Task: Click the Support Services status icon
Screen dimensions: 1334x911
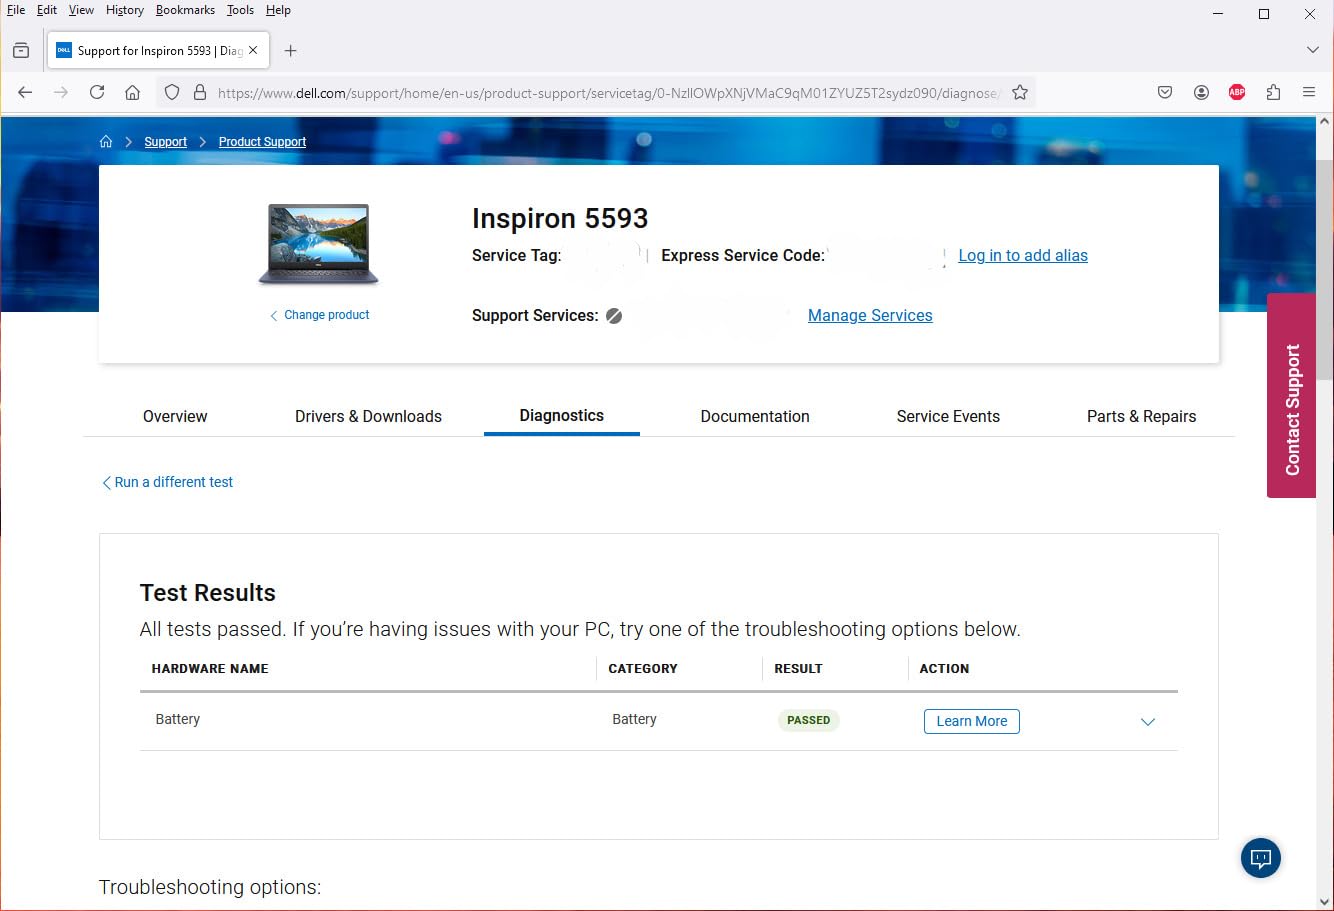Action: pos(614,316)
